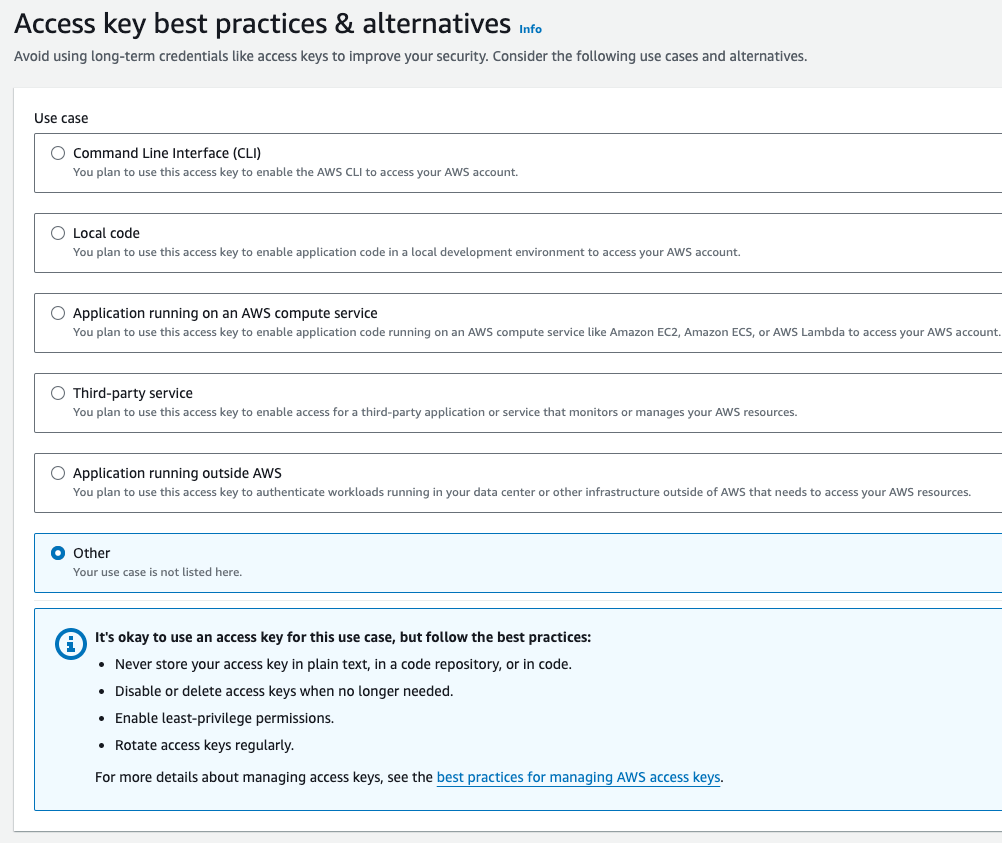Click the third-party application monitoring description text

coord(435,412)
